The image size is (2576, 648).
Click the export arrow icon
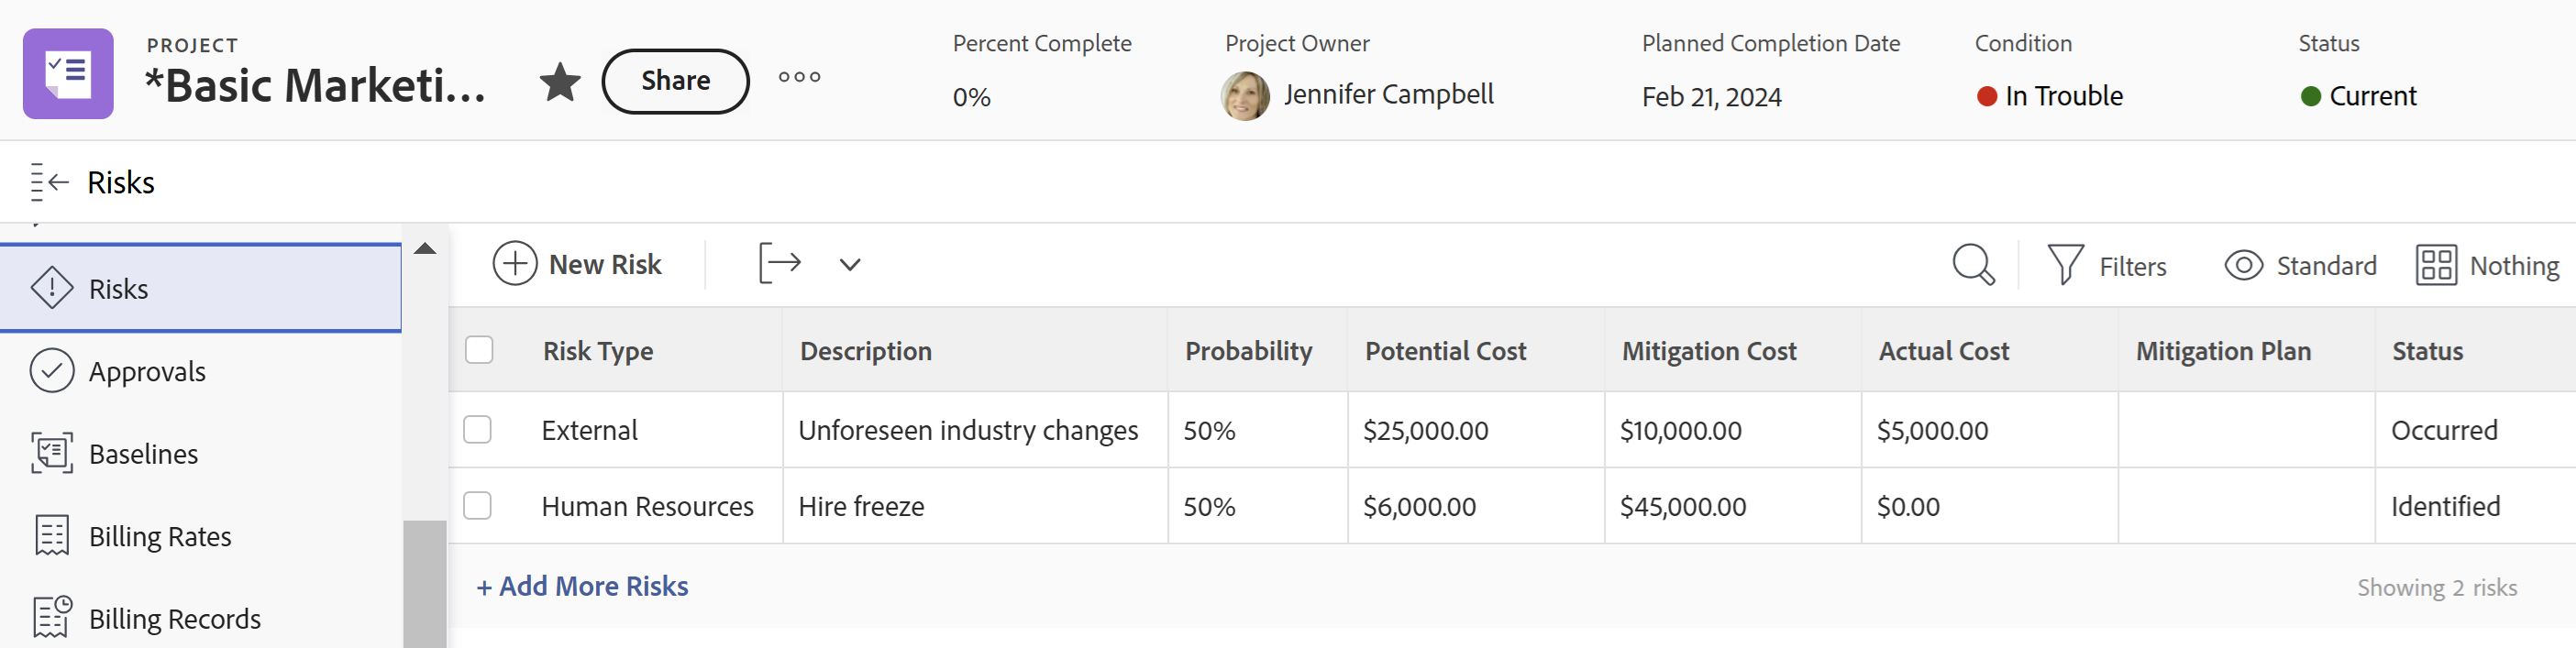780,264
